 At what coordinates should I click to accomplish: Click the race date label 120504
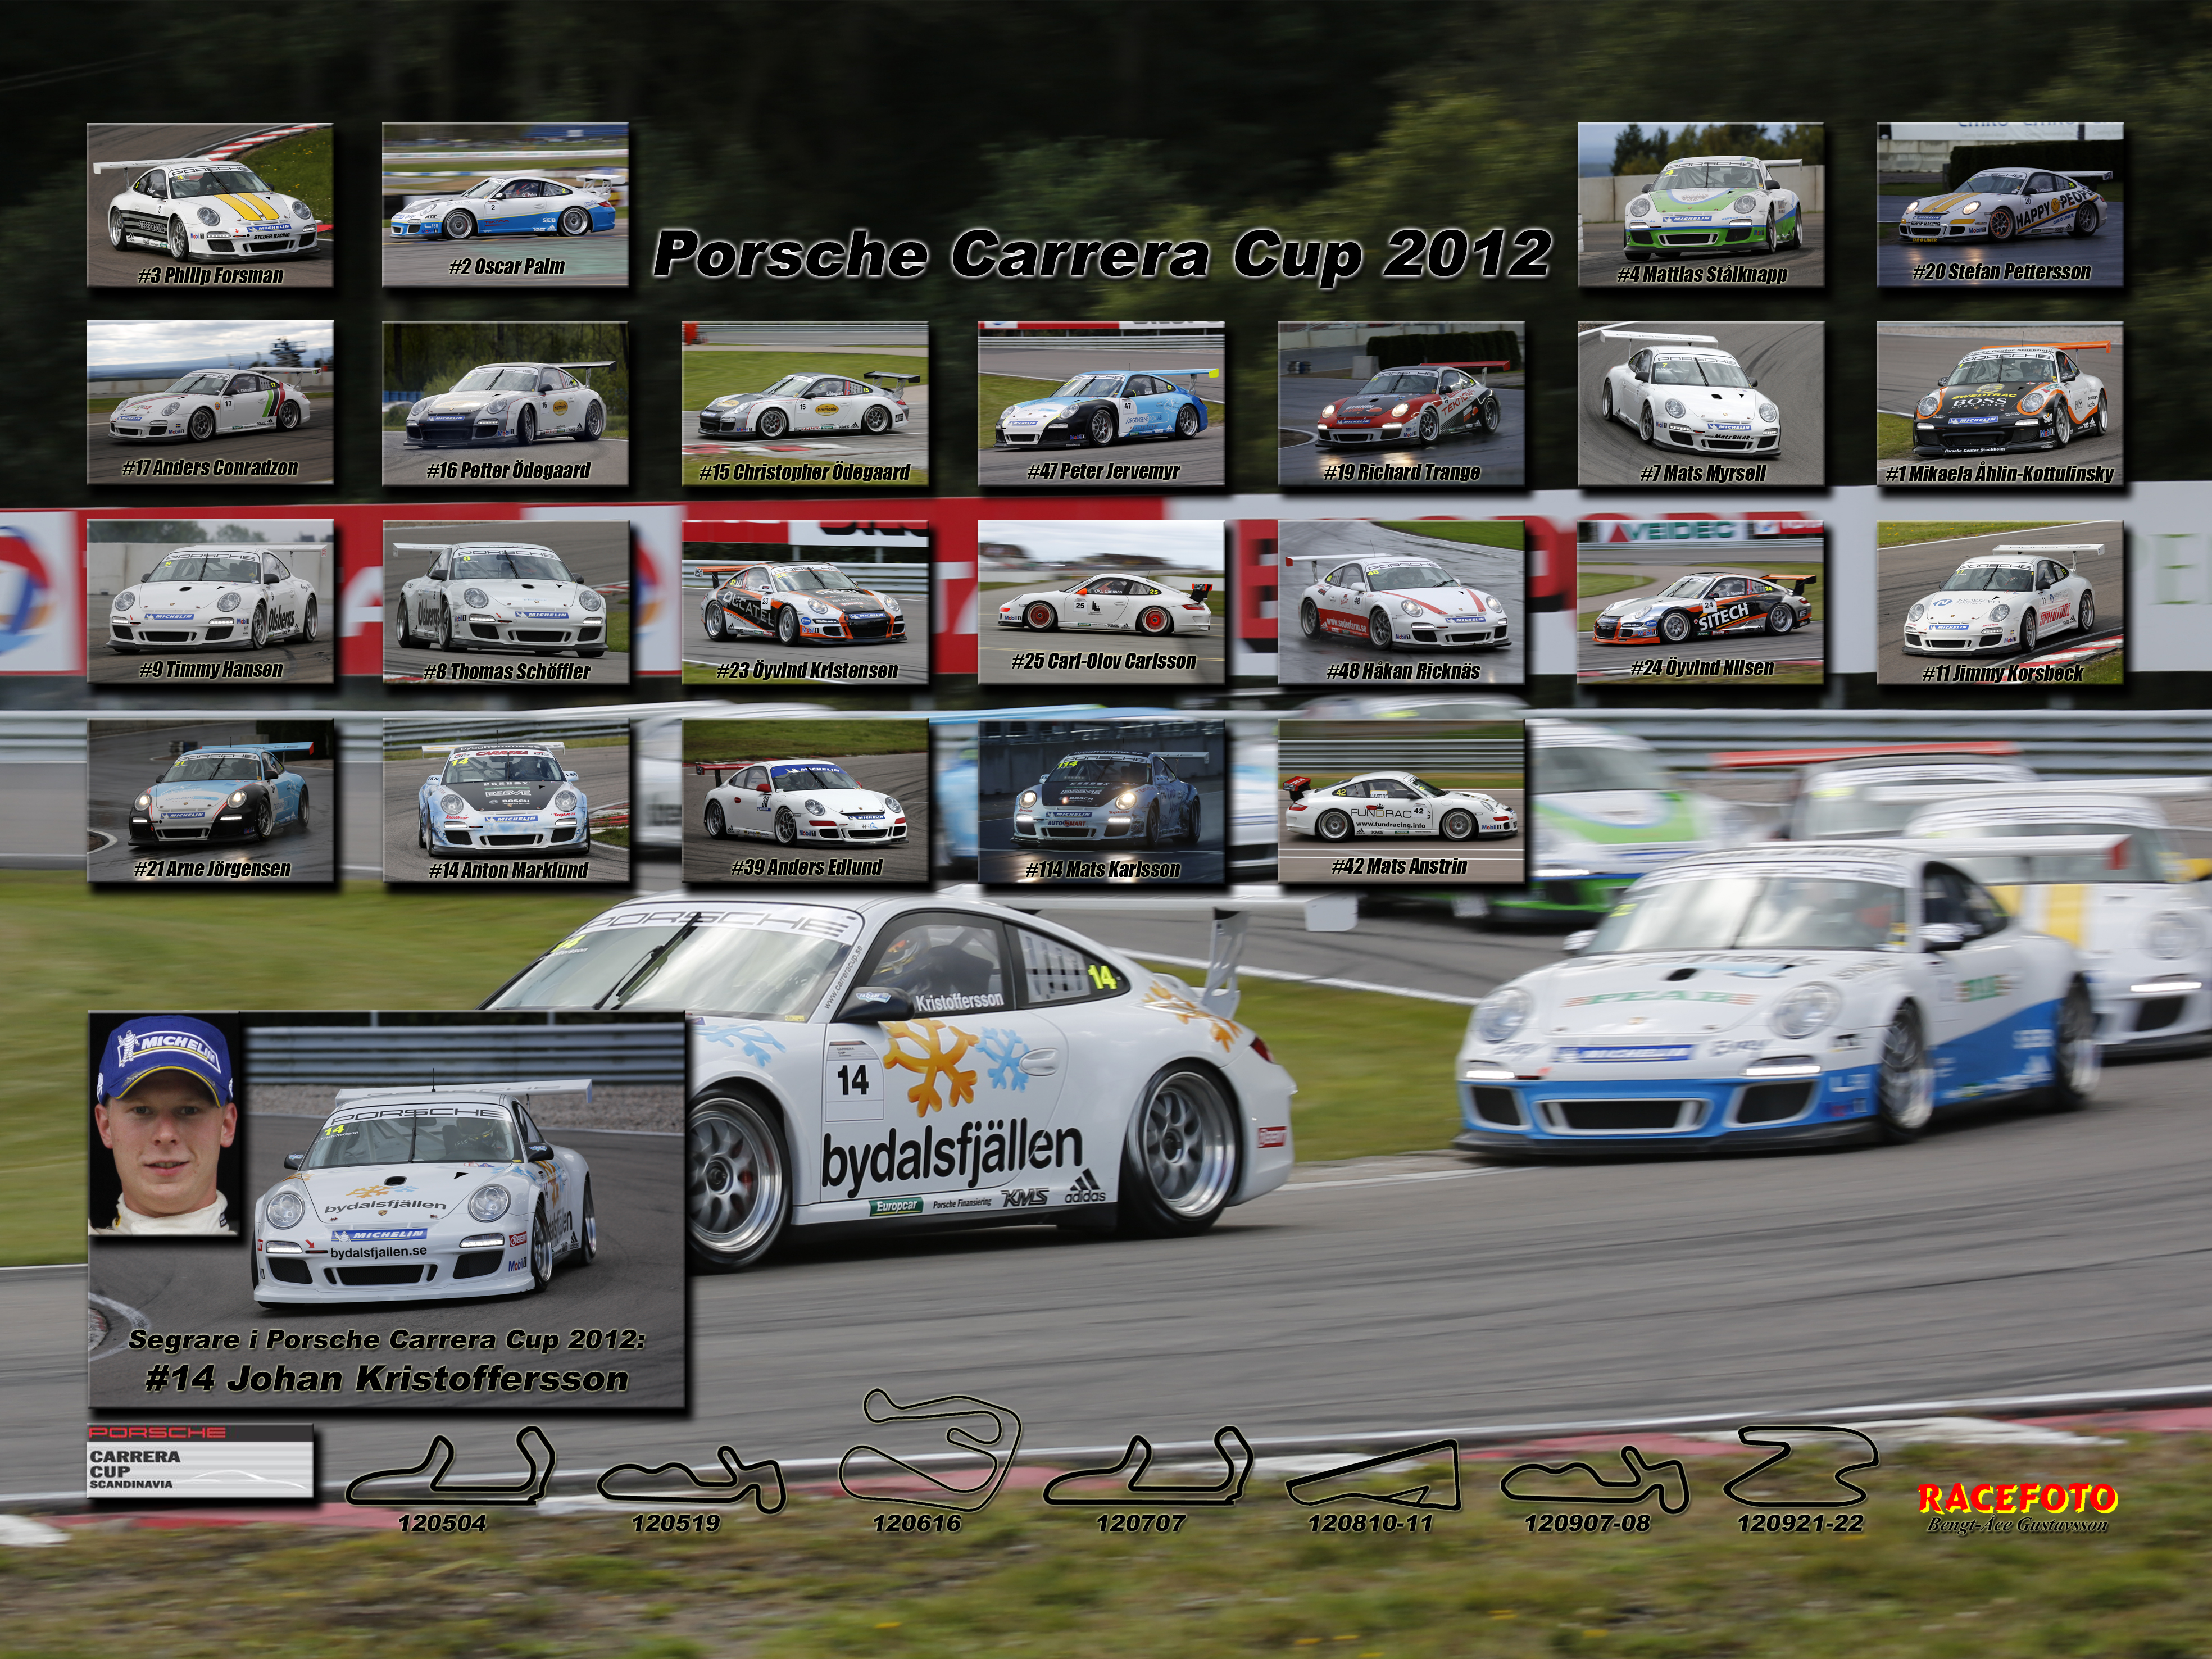[x=442, y=1523]
